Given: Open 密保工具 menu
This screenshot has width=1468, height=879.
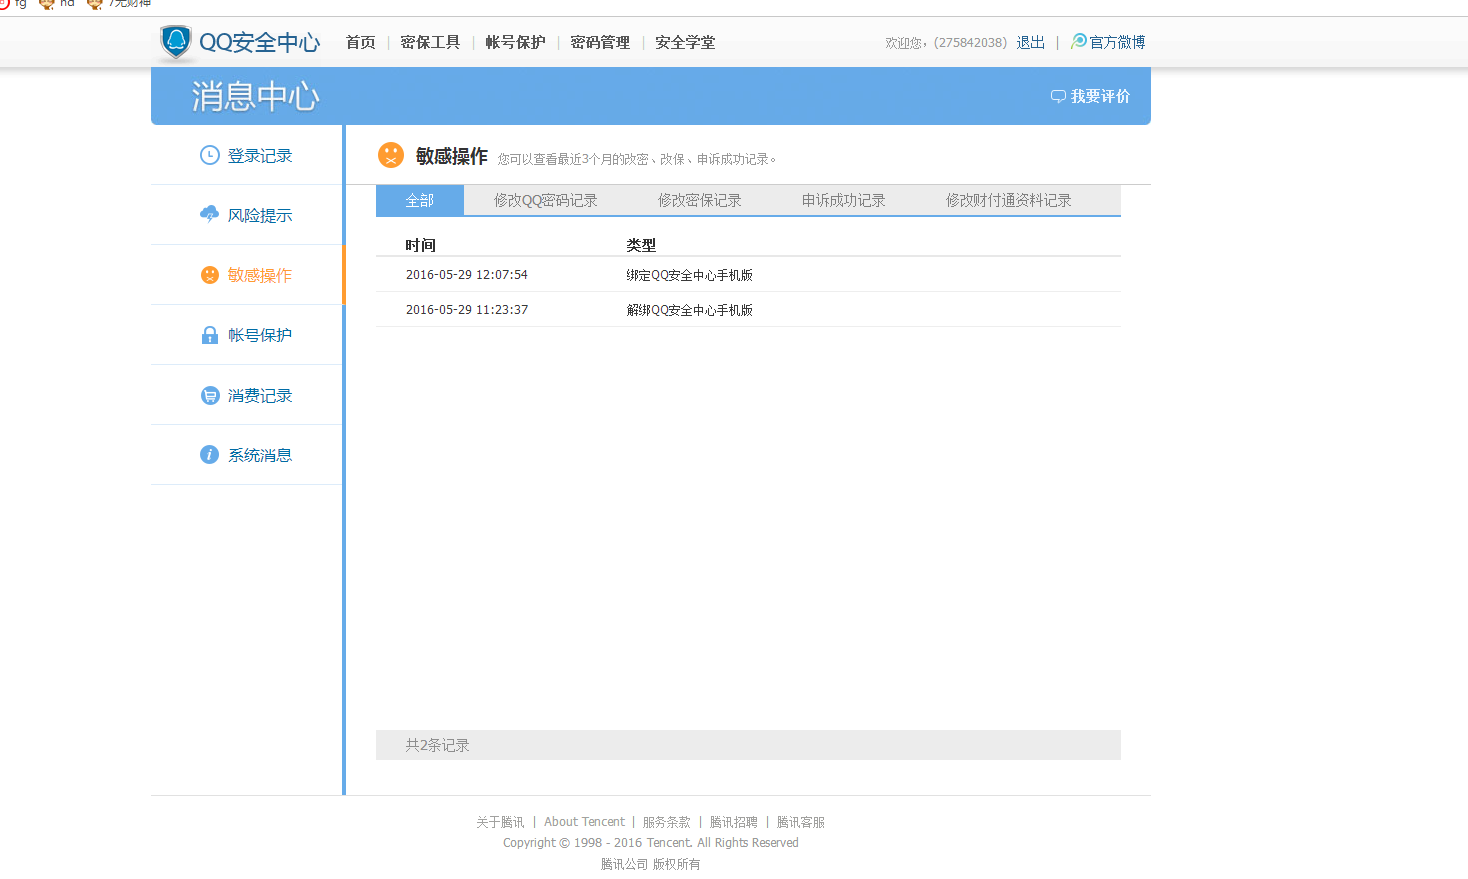Looking at the screenshot, I should [x=430, y=42].
